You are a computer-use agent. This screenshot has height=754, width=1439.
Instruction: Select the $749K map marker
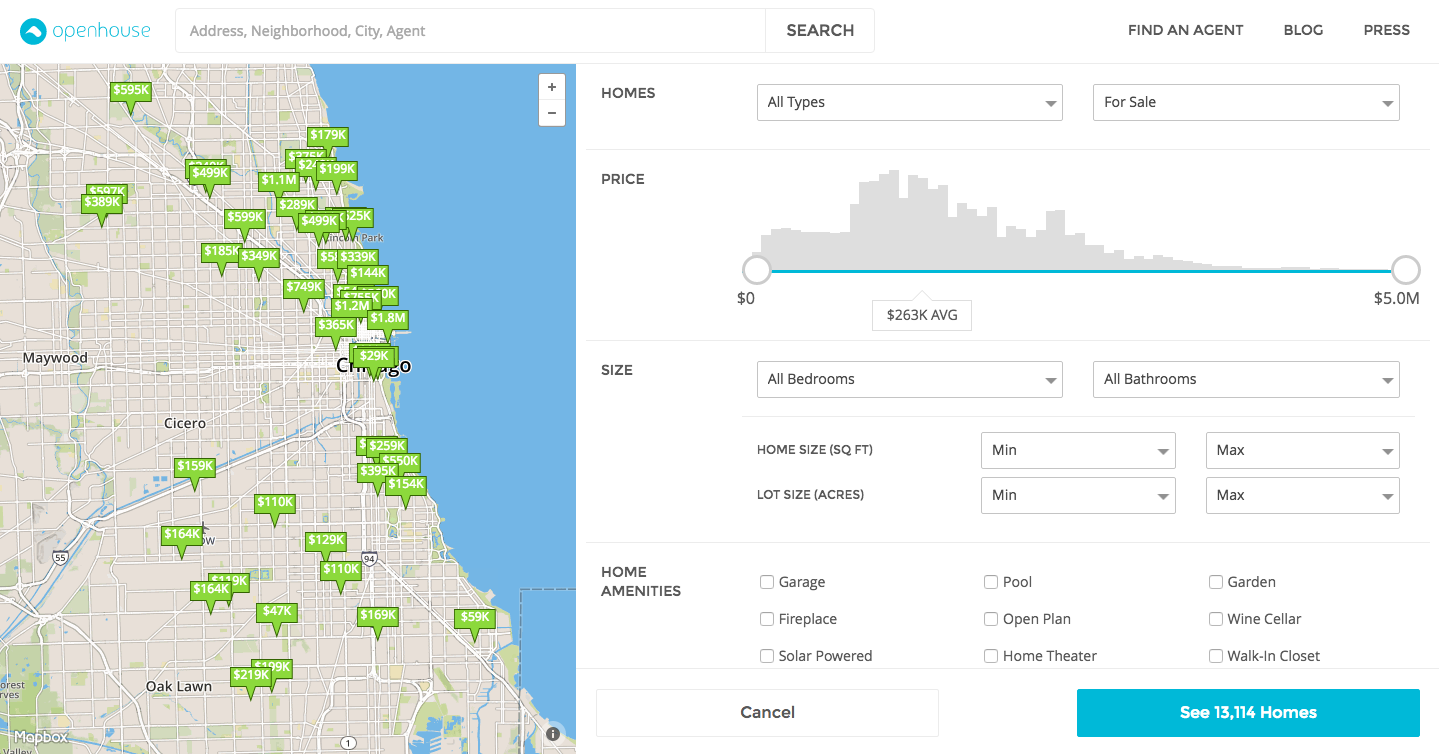304,287
